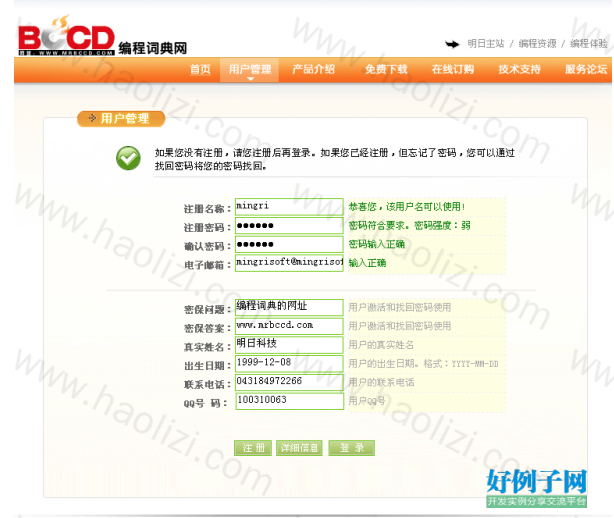Focus the 确认密码 password field
614x518 pixels.
point(289,244)
